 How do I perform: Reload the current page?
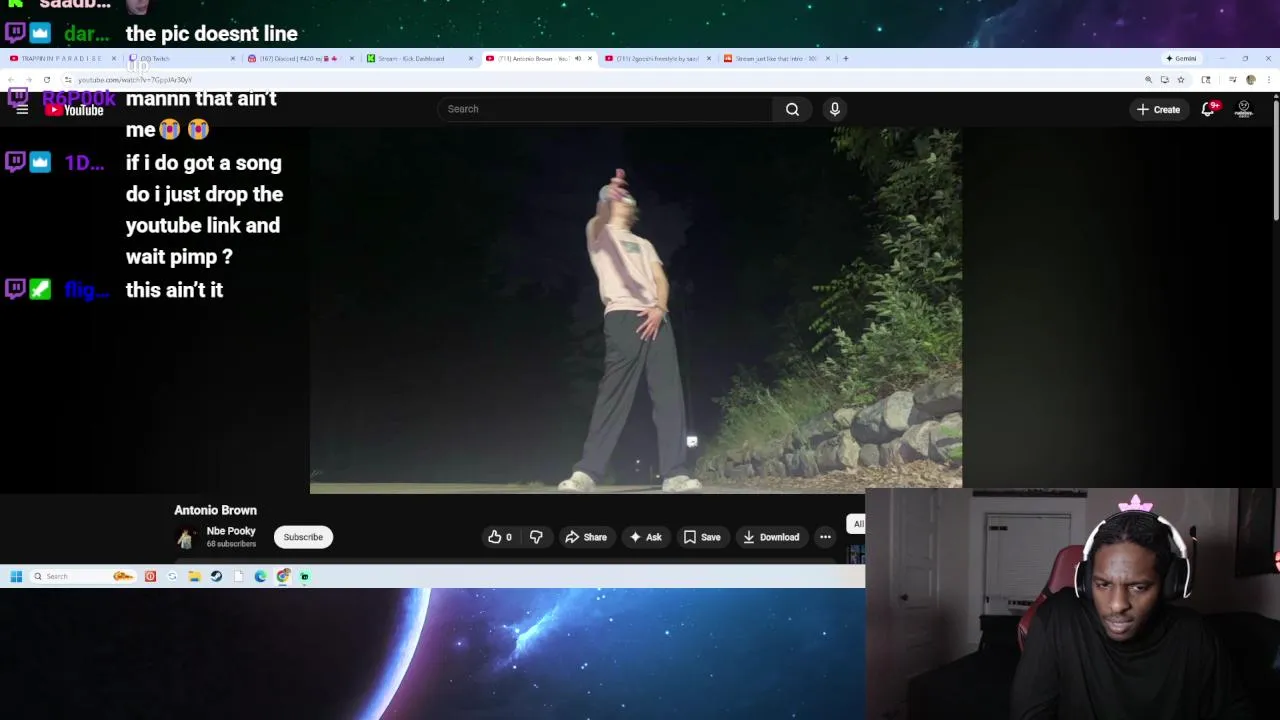click(x=46, y=79)
